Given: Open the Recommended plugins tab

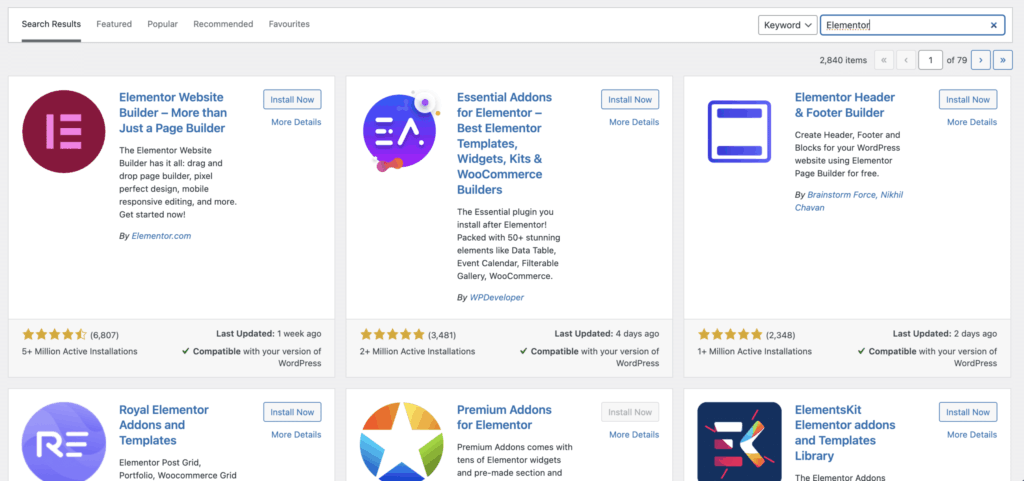Looking at the screenshot, I should (223, 24).
